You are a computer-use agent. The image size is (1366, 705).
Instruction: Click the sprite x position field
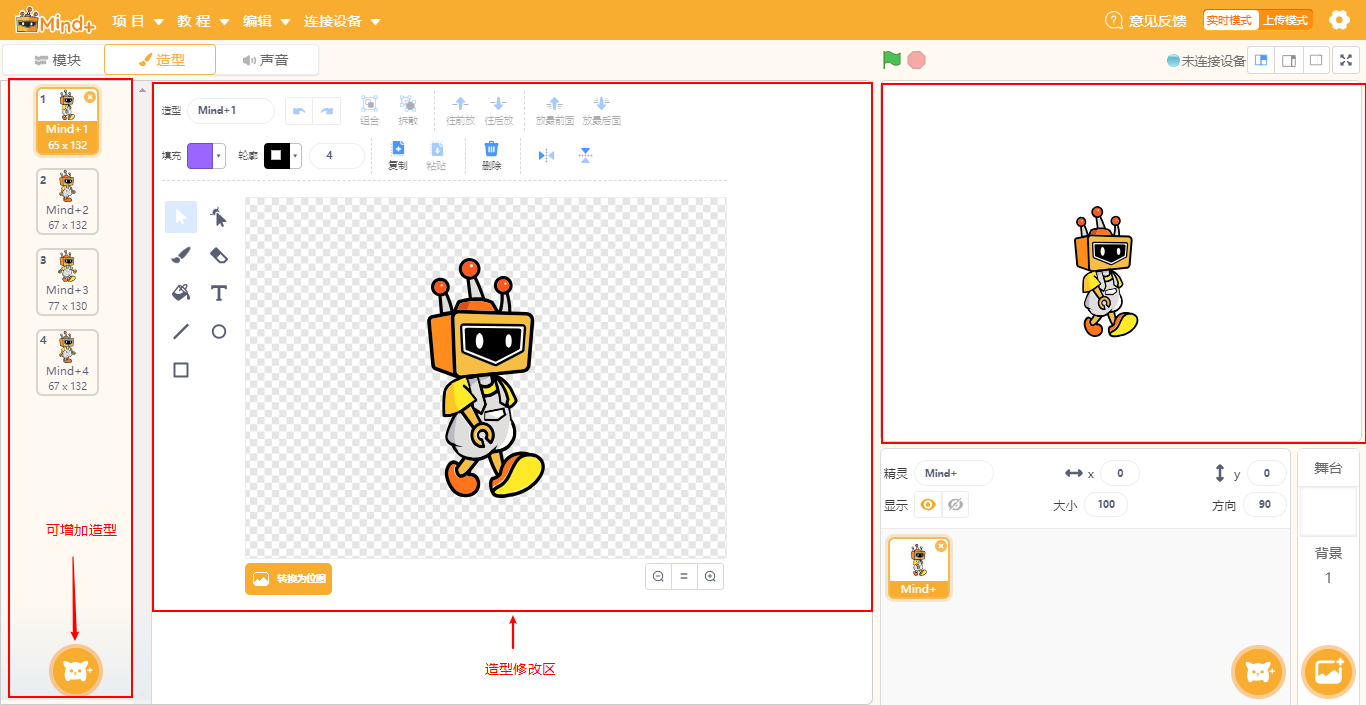pyautogui.click(x=1121, y=473)
